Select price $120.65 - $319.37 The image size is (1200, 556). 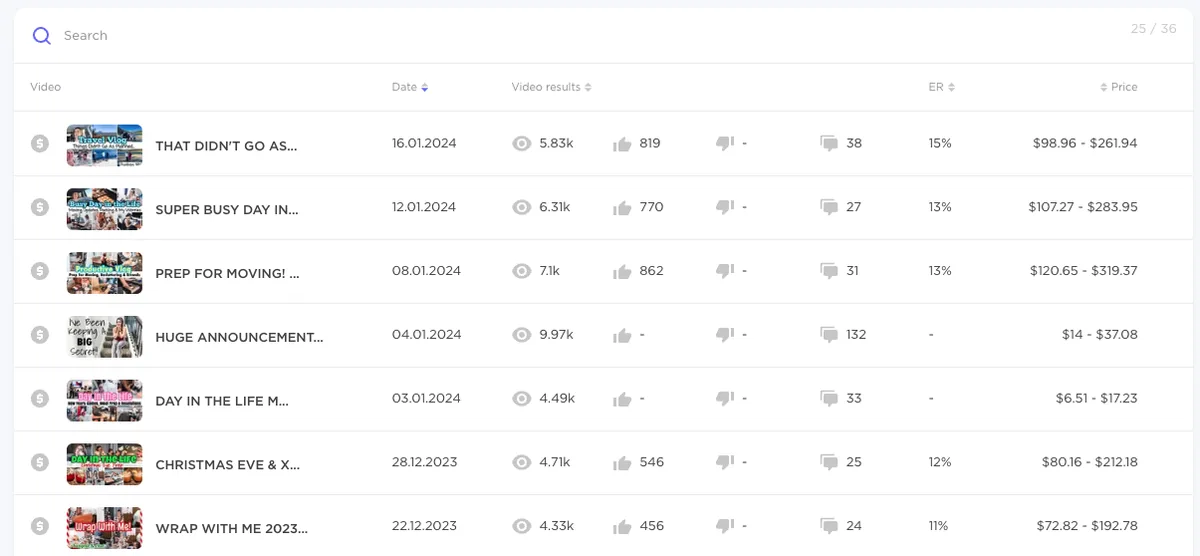(1084, 271)
